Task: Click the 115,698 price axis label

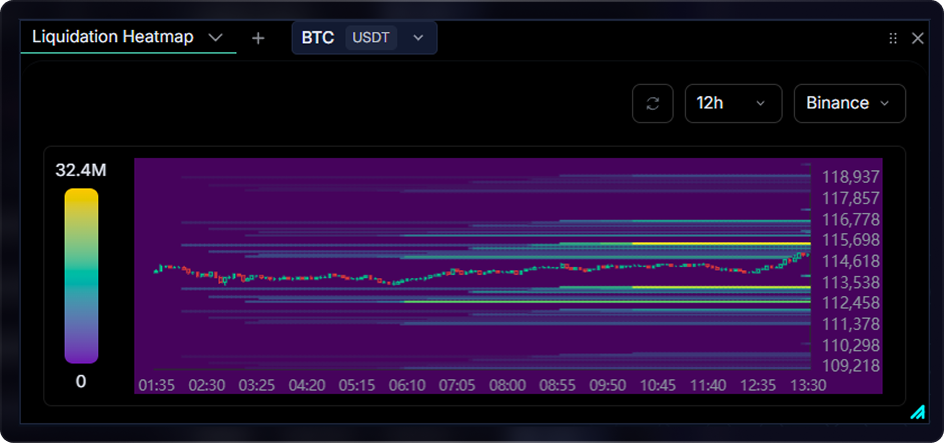Action: pyautogui.click(x=851, y=240)
